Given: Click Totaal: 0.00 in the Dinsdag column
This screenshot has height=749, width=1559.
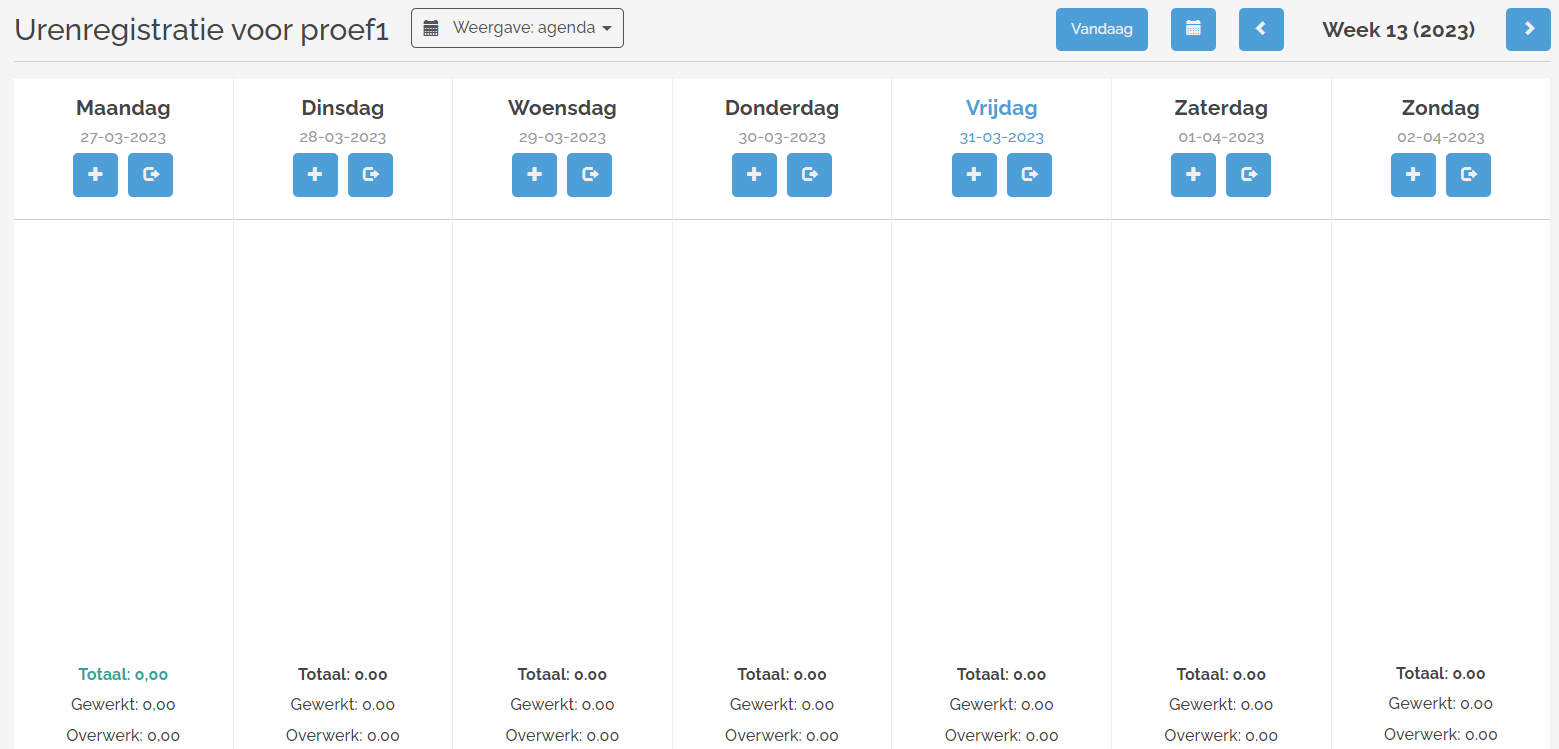Looking at the screenshot, I should point(343,674).
